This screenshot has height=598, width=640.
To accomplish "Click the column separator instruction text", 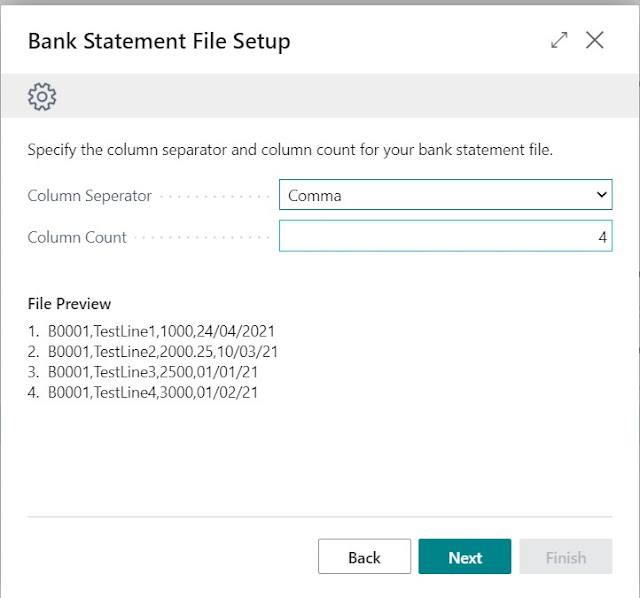I will (x=290, y=150).
